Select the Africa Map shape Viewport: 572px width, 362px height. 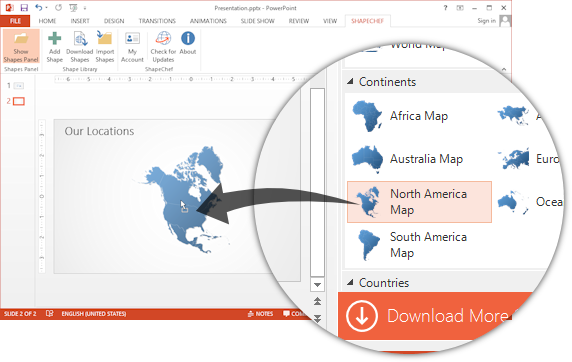point(419,116)
